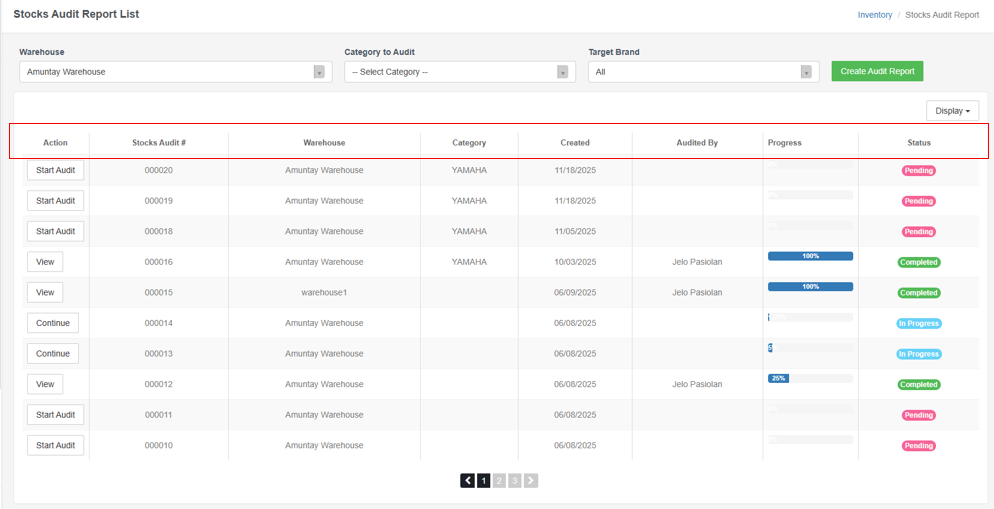Click next page arrow in pagination
This screenshot has width=994, height=509.
[531, 481]
